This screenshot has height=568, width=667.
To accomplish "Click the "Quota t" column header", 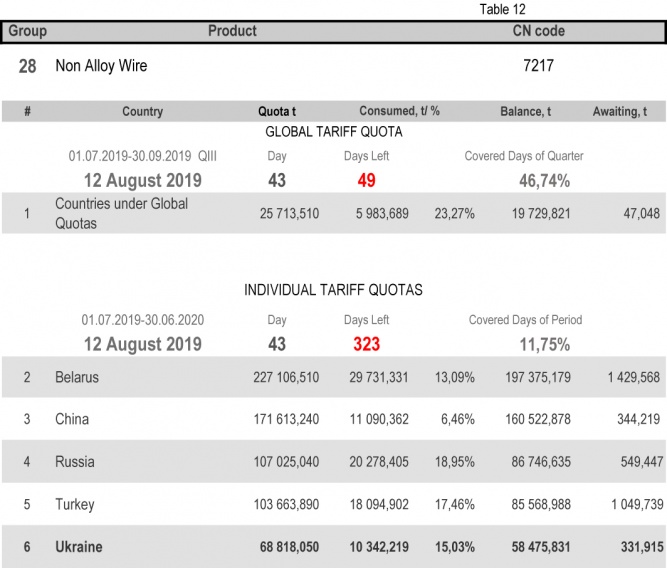I will 277,112.
